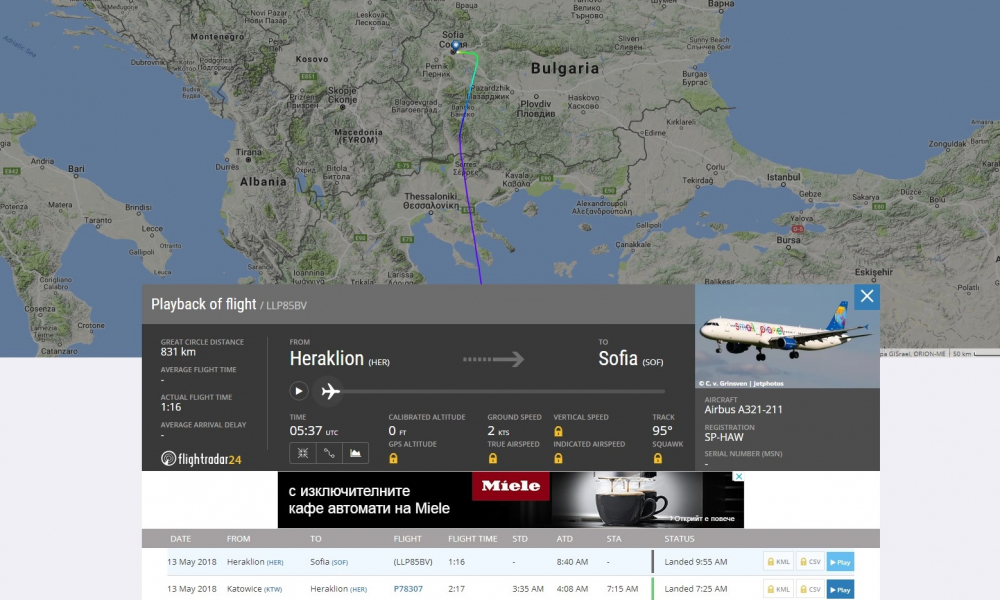This screenshot has height=600, width=1000.
Task: Click the 1:16 actual flight time value
Action: tap(171, 407)
